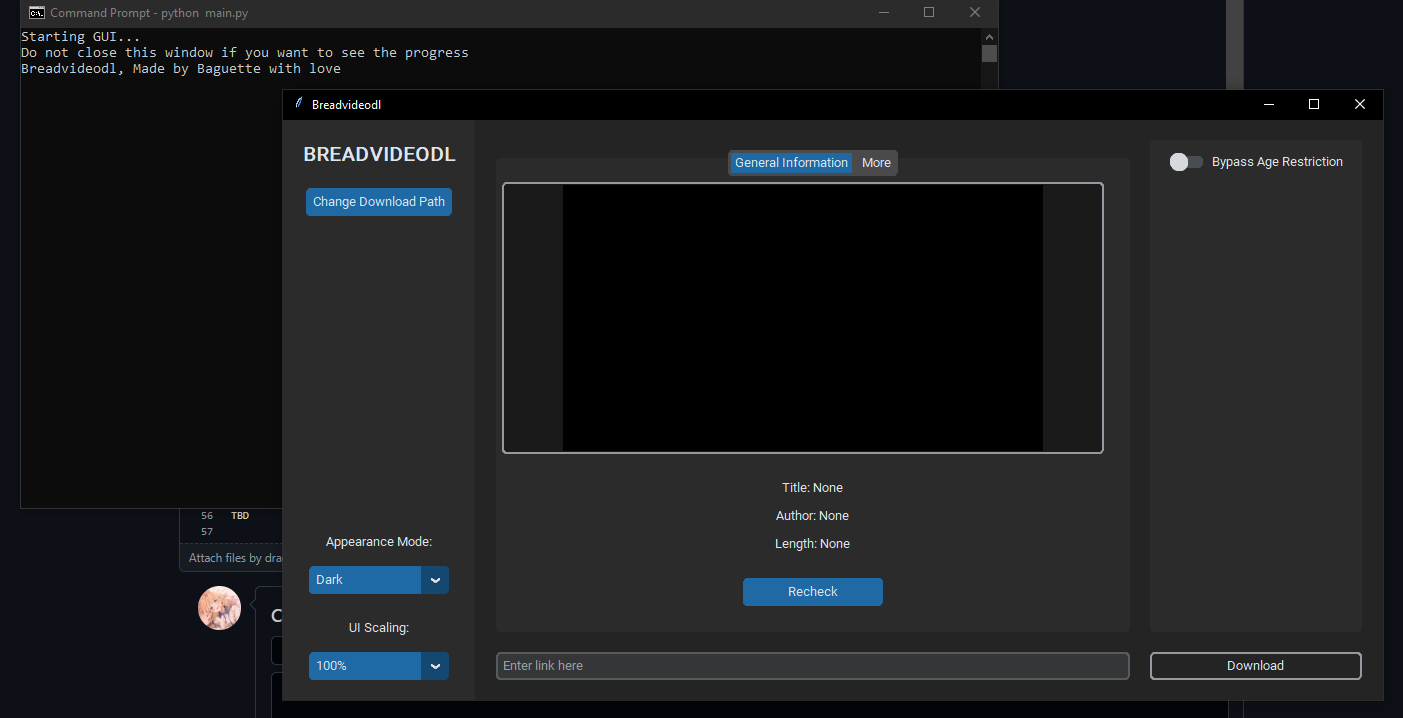This screenshot has height=718, width=1403.
Task: Expand the 100% scaling dropdown chevron
Action: 436,666
